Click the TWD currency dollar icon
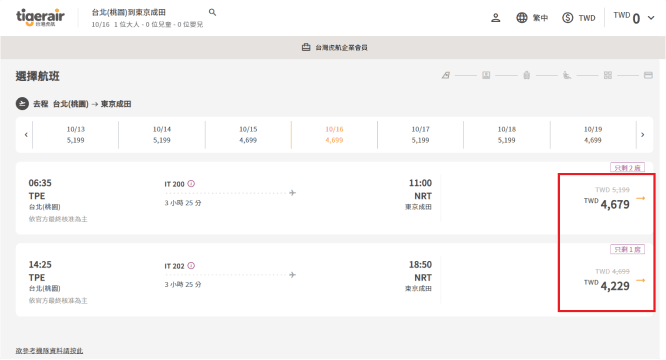Screen dimensions: 666x360 point(567,18)
